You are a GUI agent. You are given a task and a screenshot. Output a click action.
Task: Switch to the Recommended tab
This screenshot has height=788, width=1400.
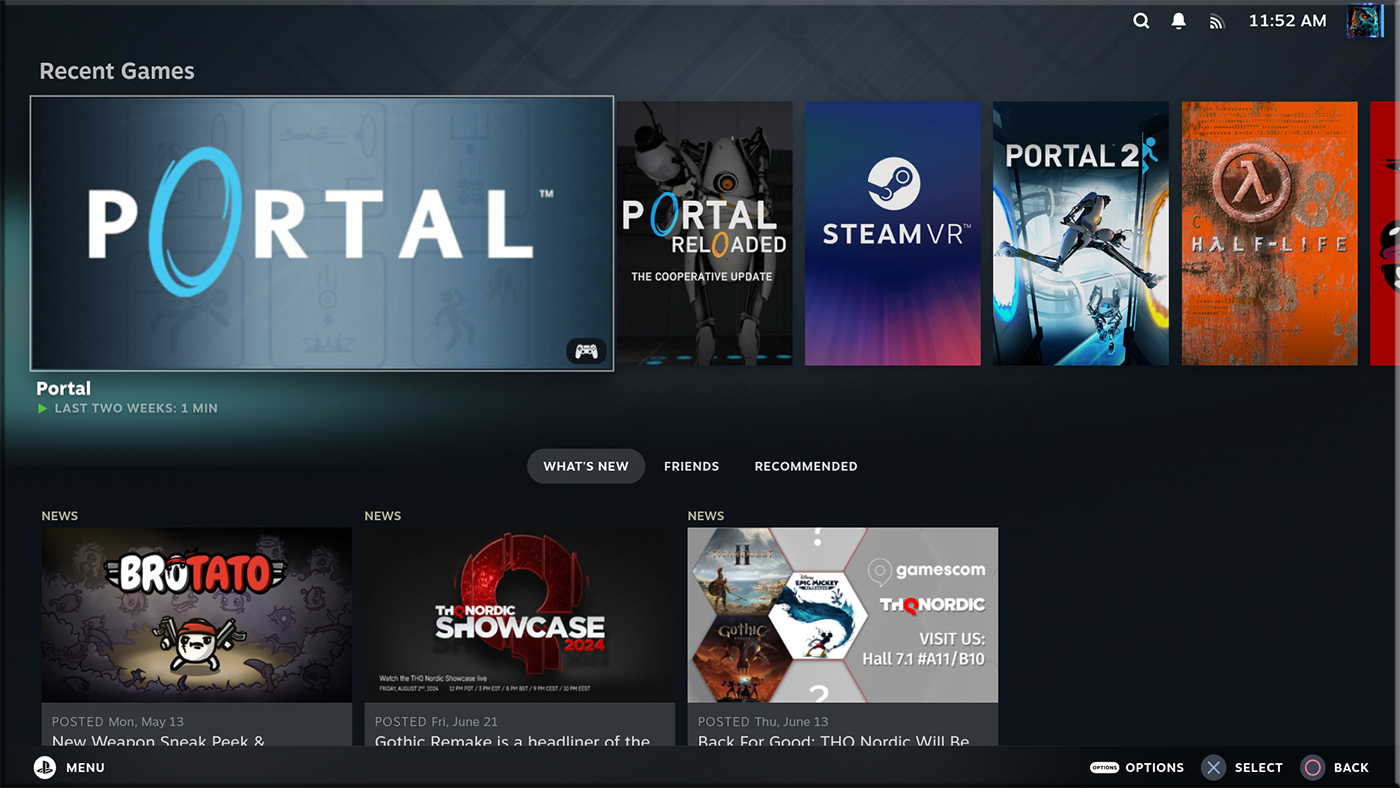[806, 465]
